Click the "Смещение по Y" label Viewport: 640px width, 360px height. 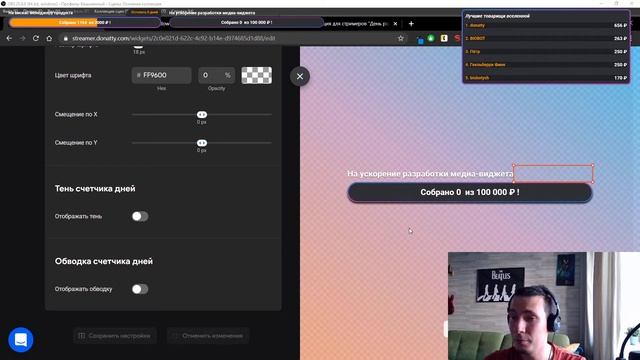[76, 143]
